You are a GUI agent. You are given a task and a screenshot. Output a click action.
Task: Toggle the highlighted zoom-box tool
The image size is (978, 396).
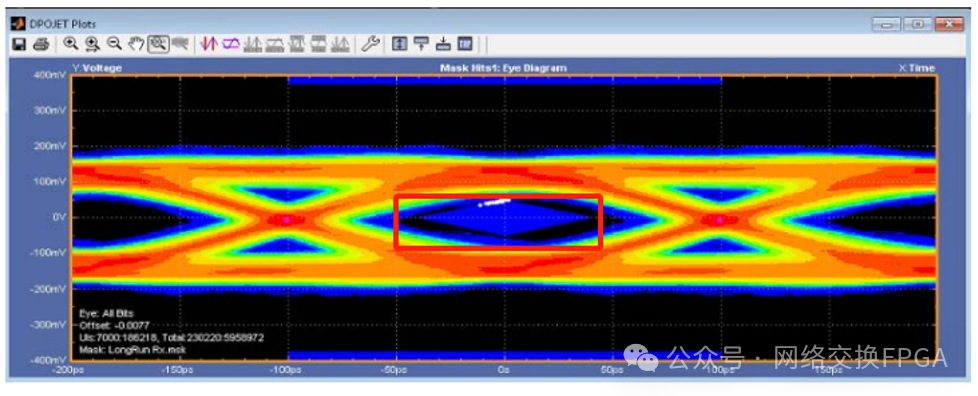158,44
